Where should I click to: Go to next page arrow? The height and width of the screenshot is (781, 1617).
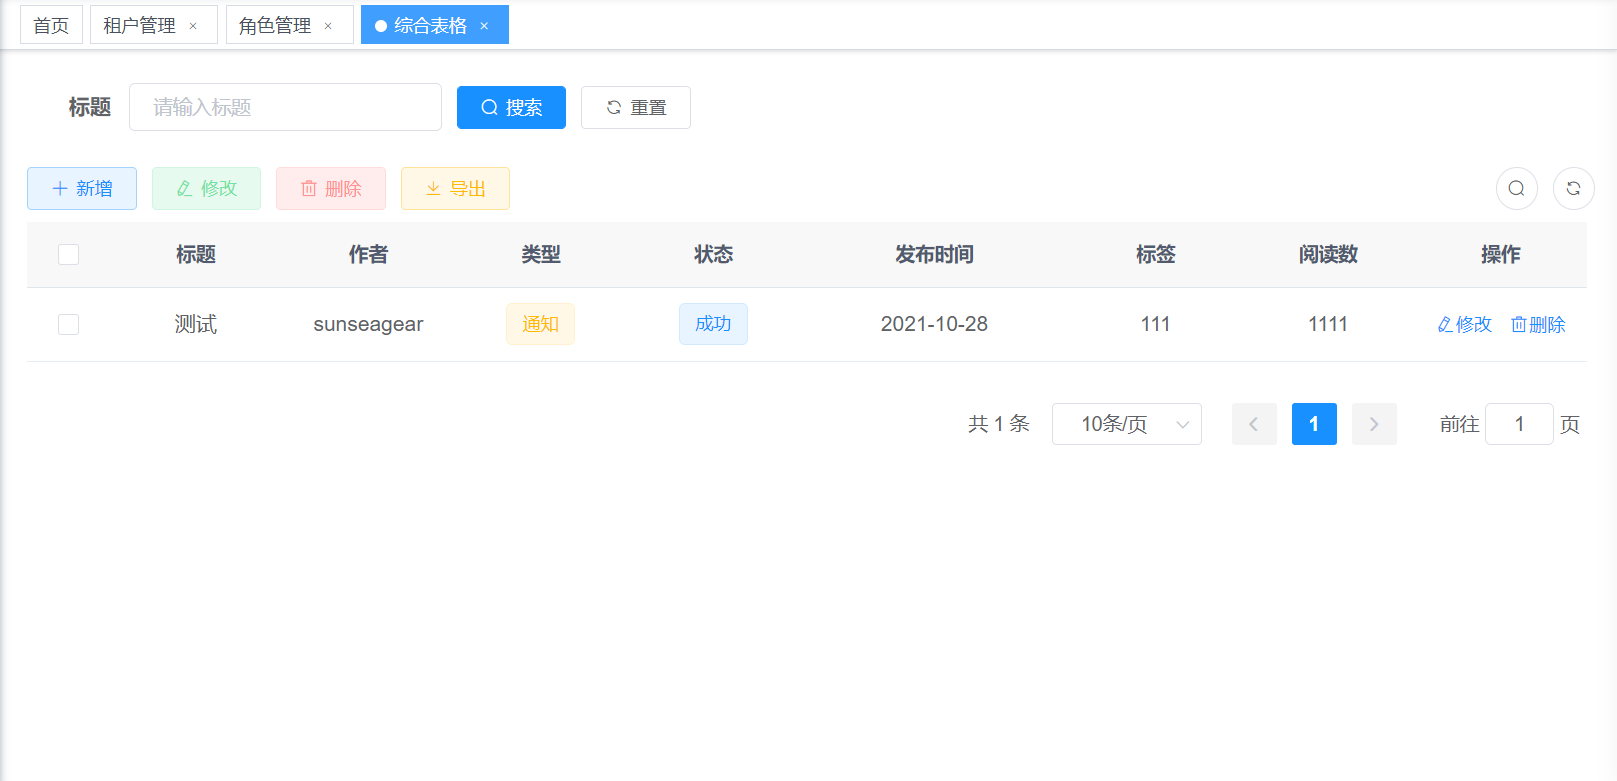[x=1373, y=424]
